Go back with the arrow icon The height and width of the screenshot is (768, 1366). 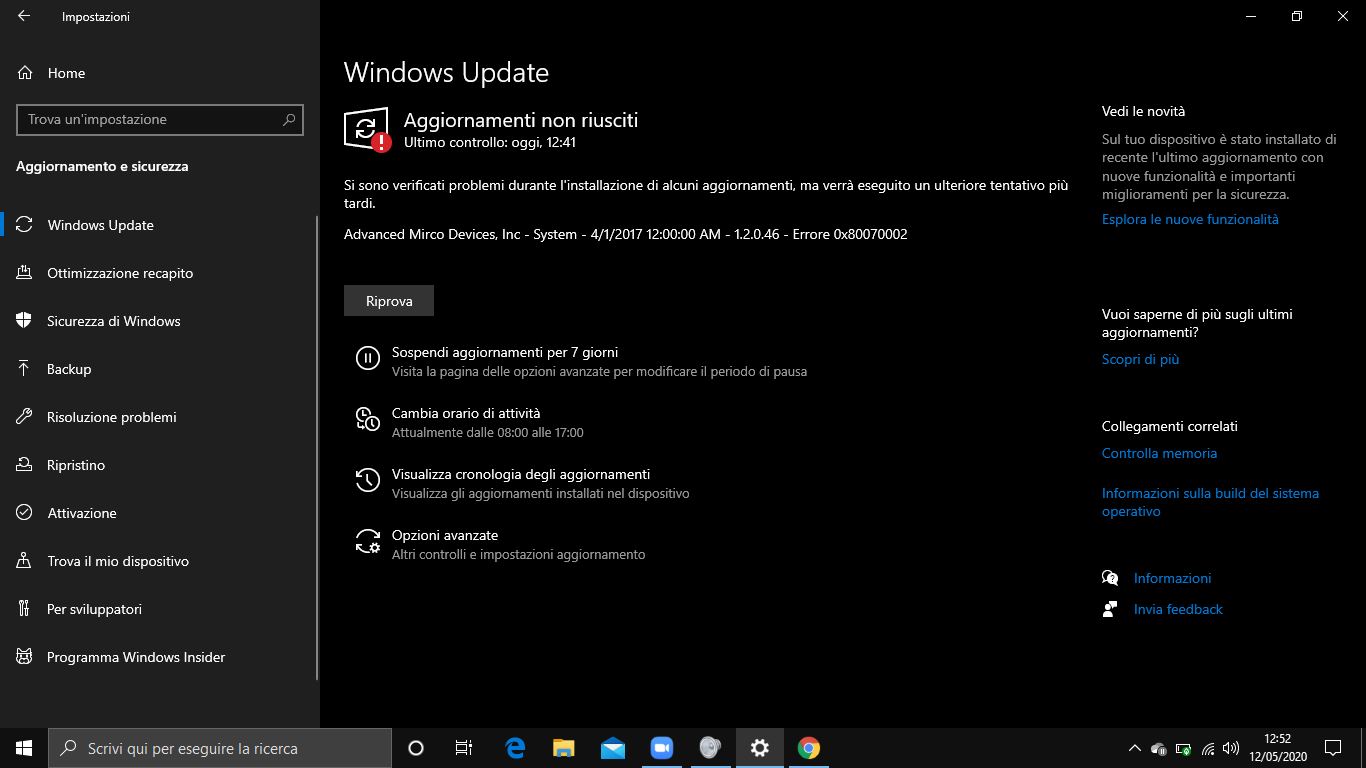[x=24, y=16]
